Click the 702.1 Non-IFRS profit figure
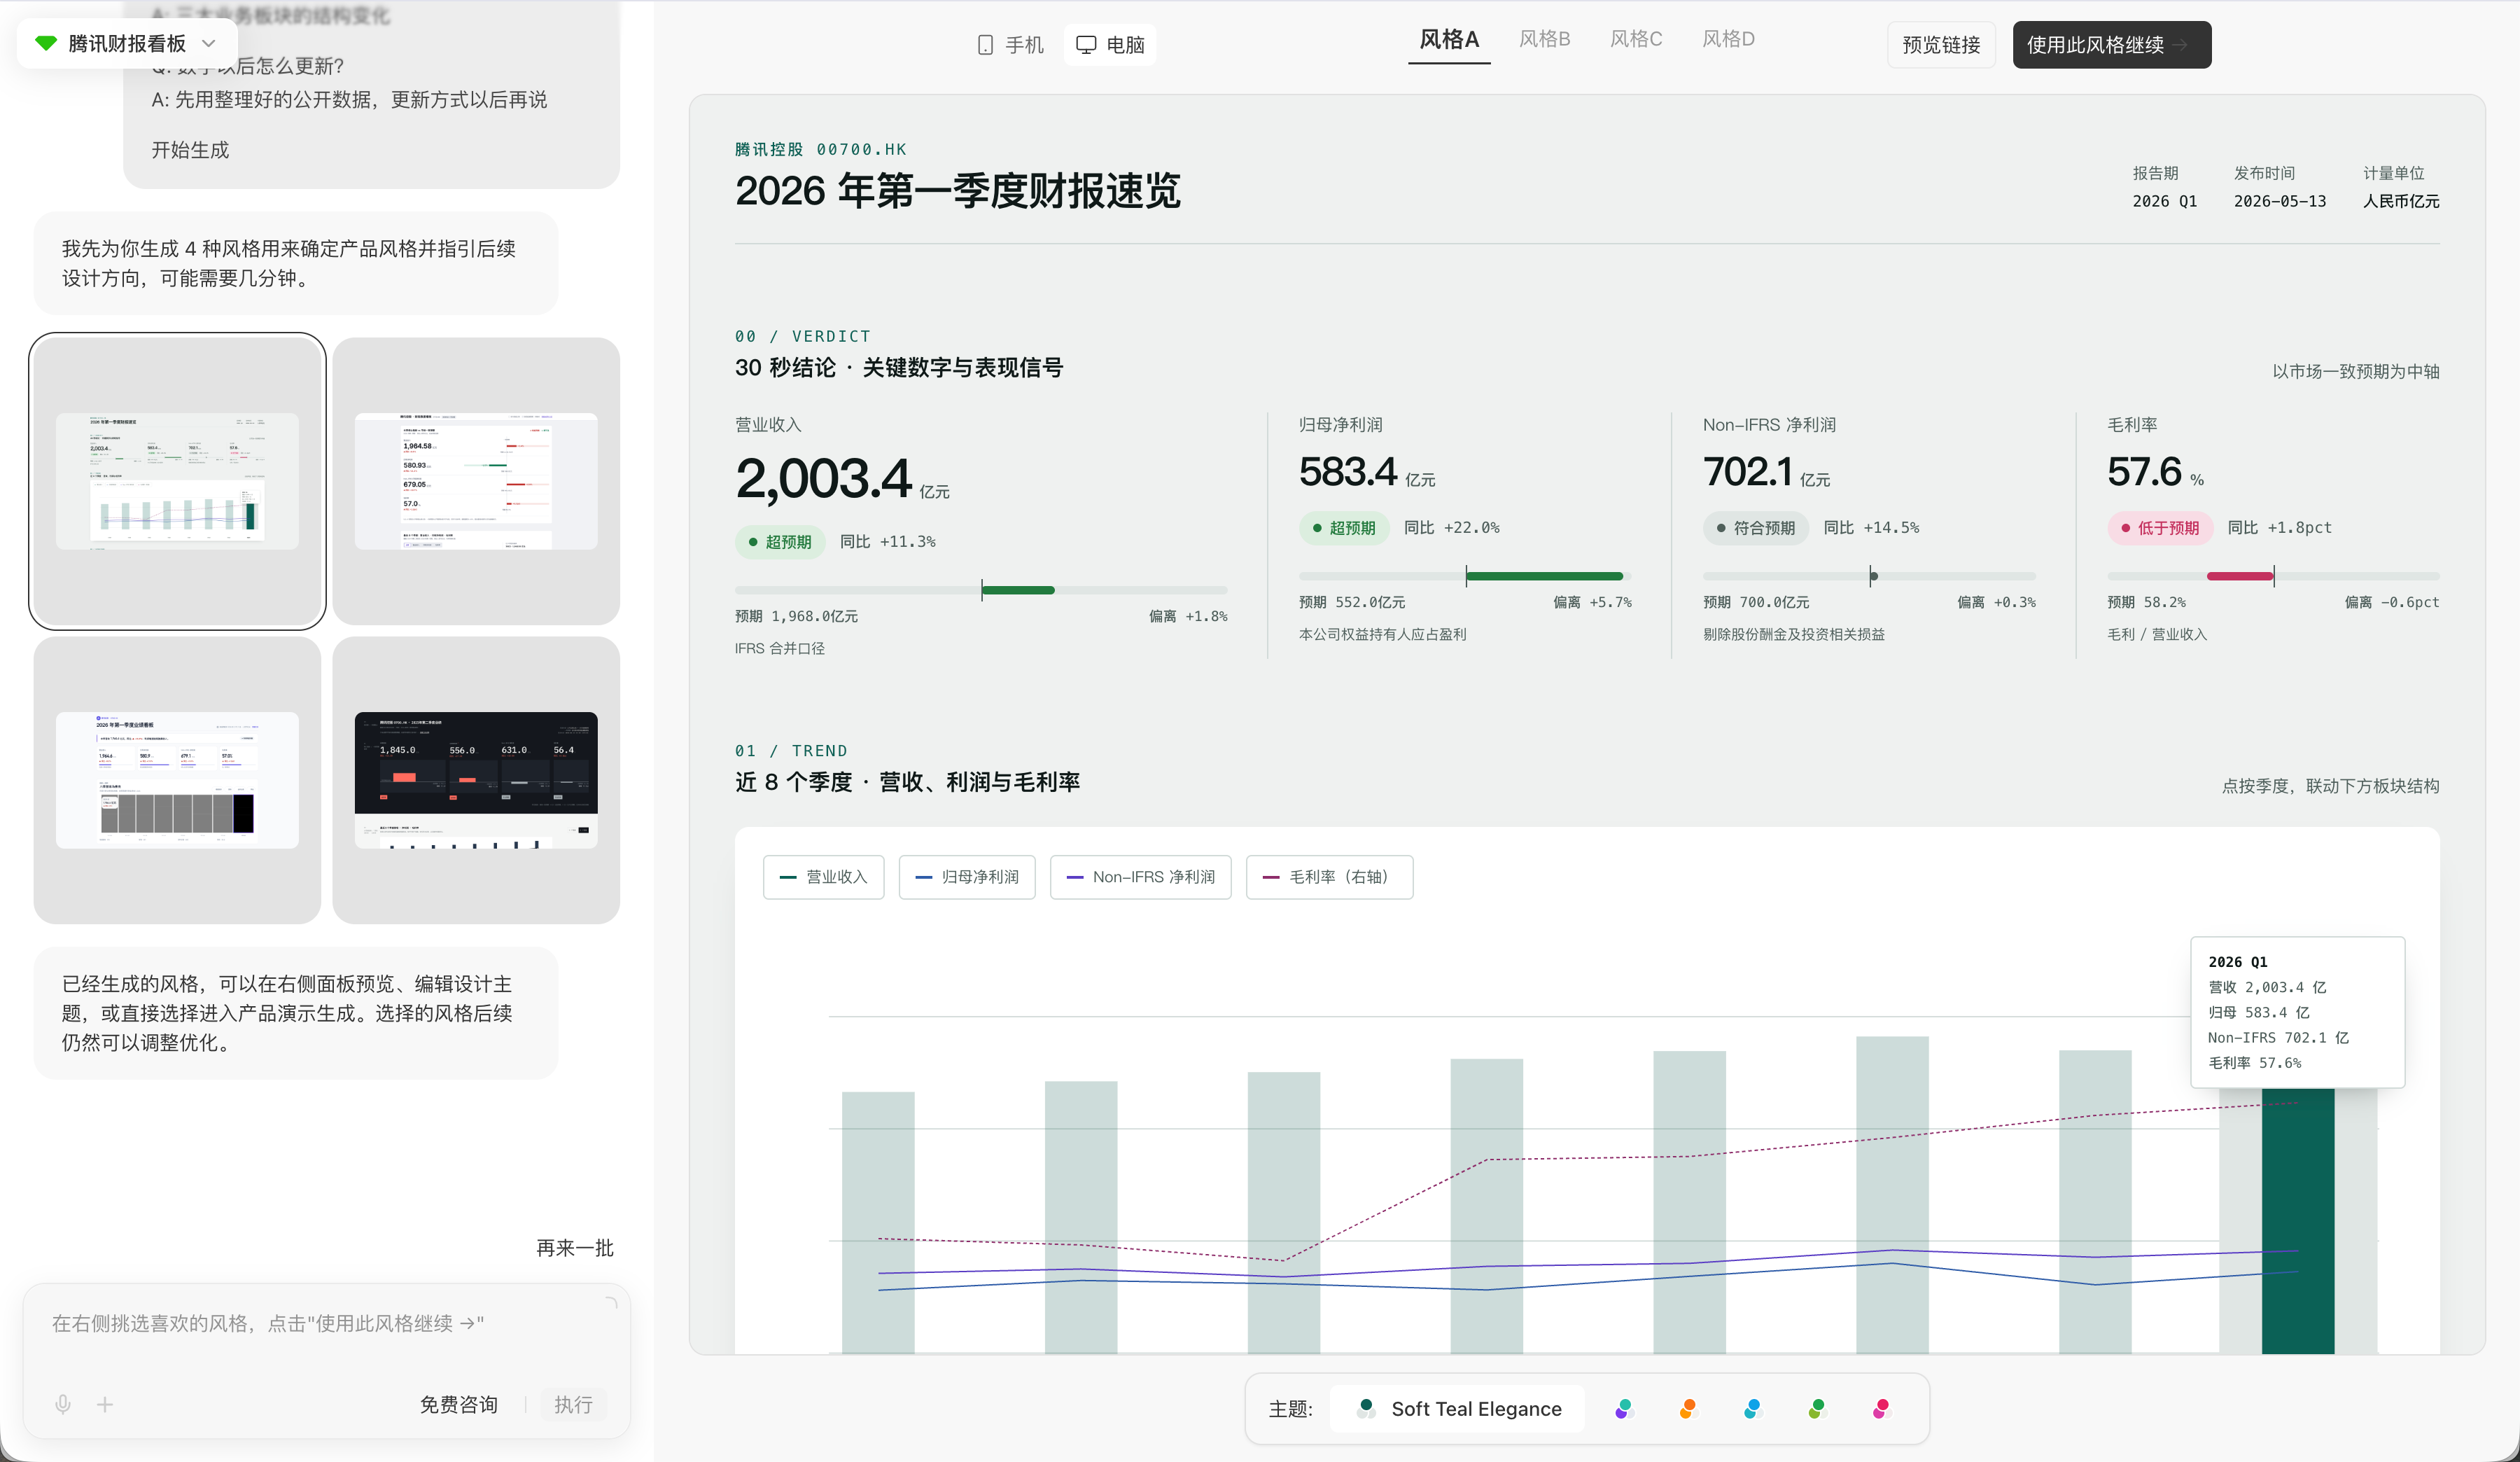Screen dimensions: 2520x1462 click(1747, 471)
